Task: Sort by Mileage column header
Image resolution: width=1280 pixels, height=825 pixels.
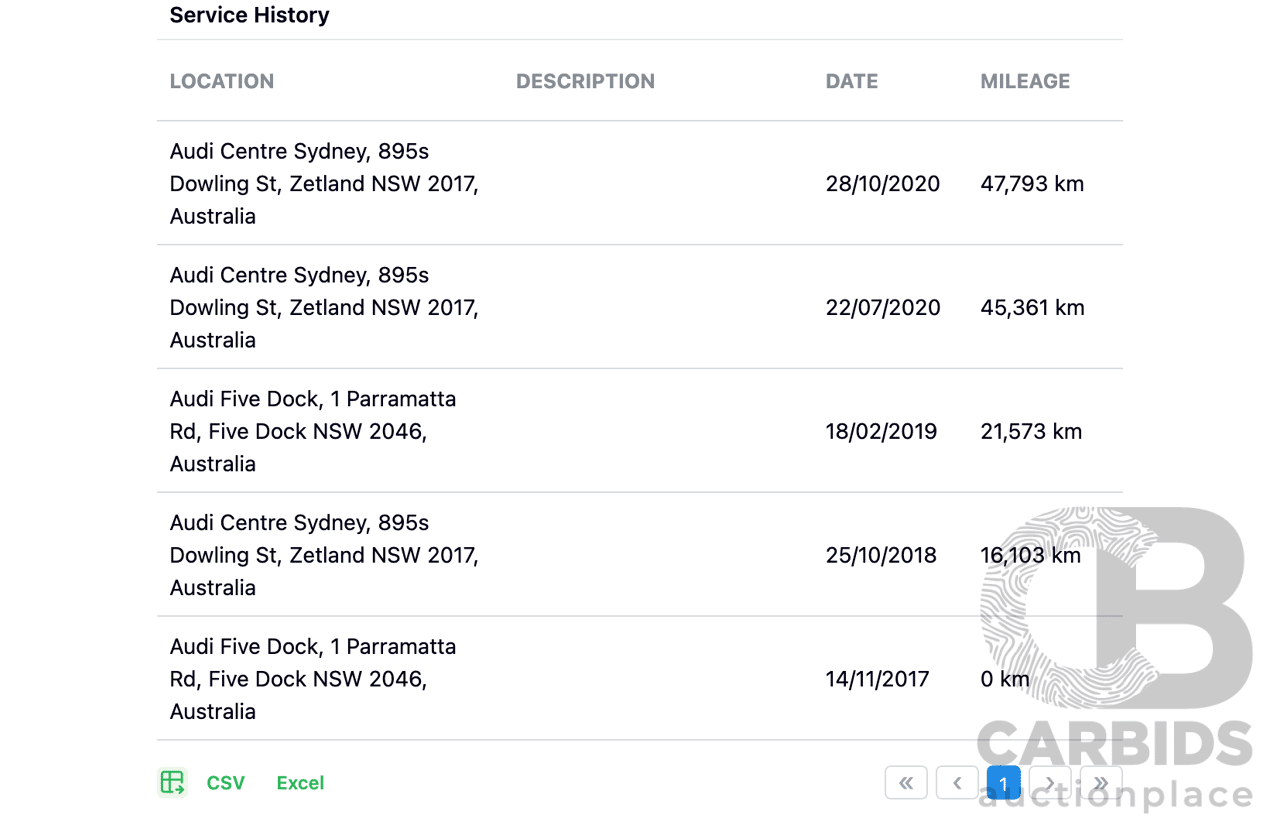Action: coord(1025,81)
